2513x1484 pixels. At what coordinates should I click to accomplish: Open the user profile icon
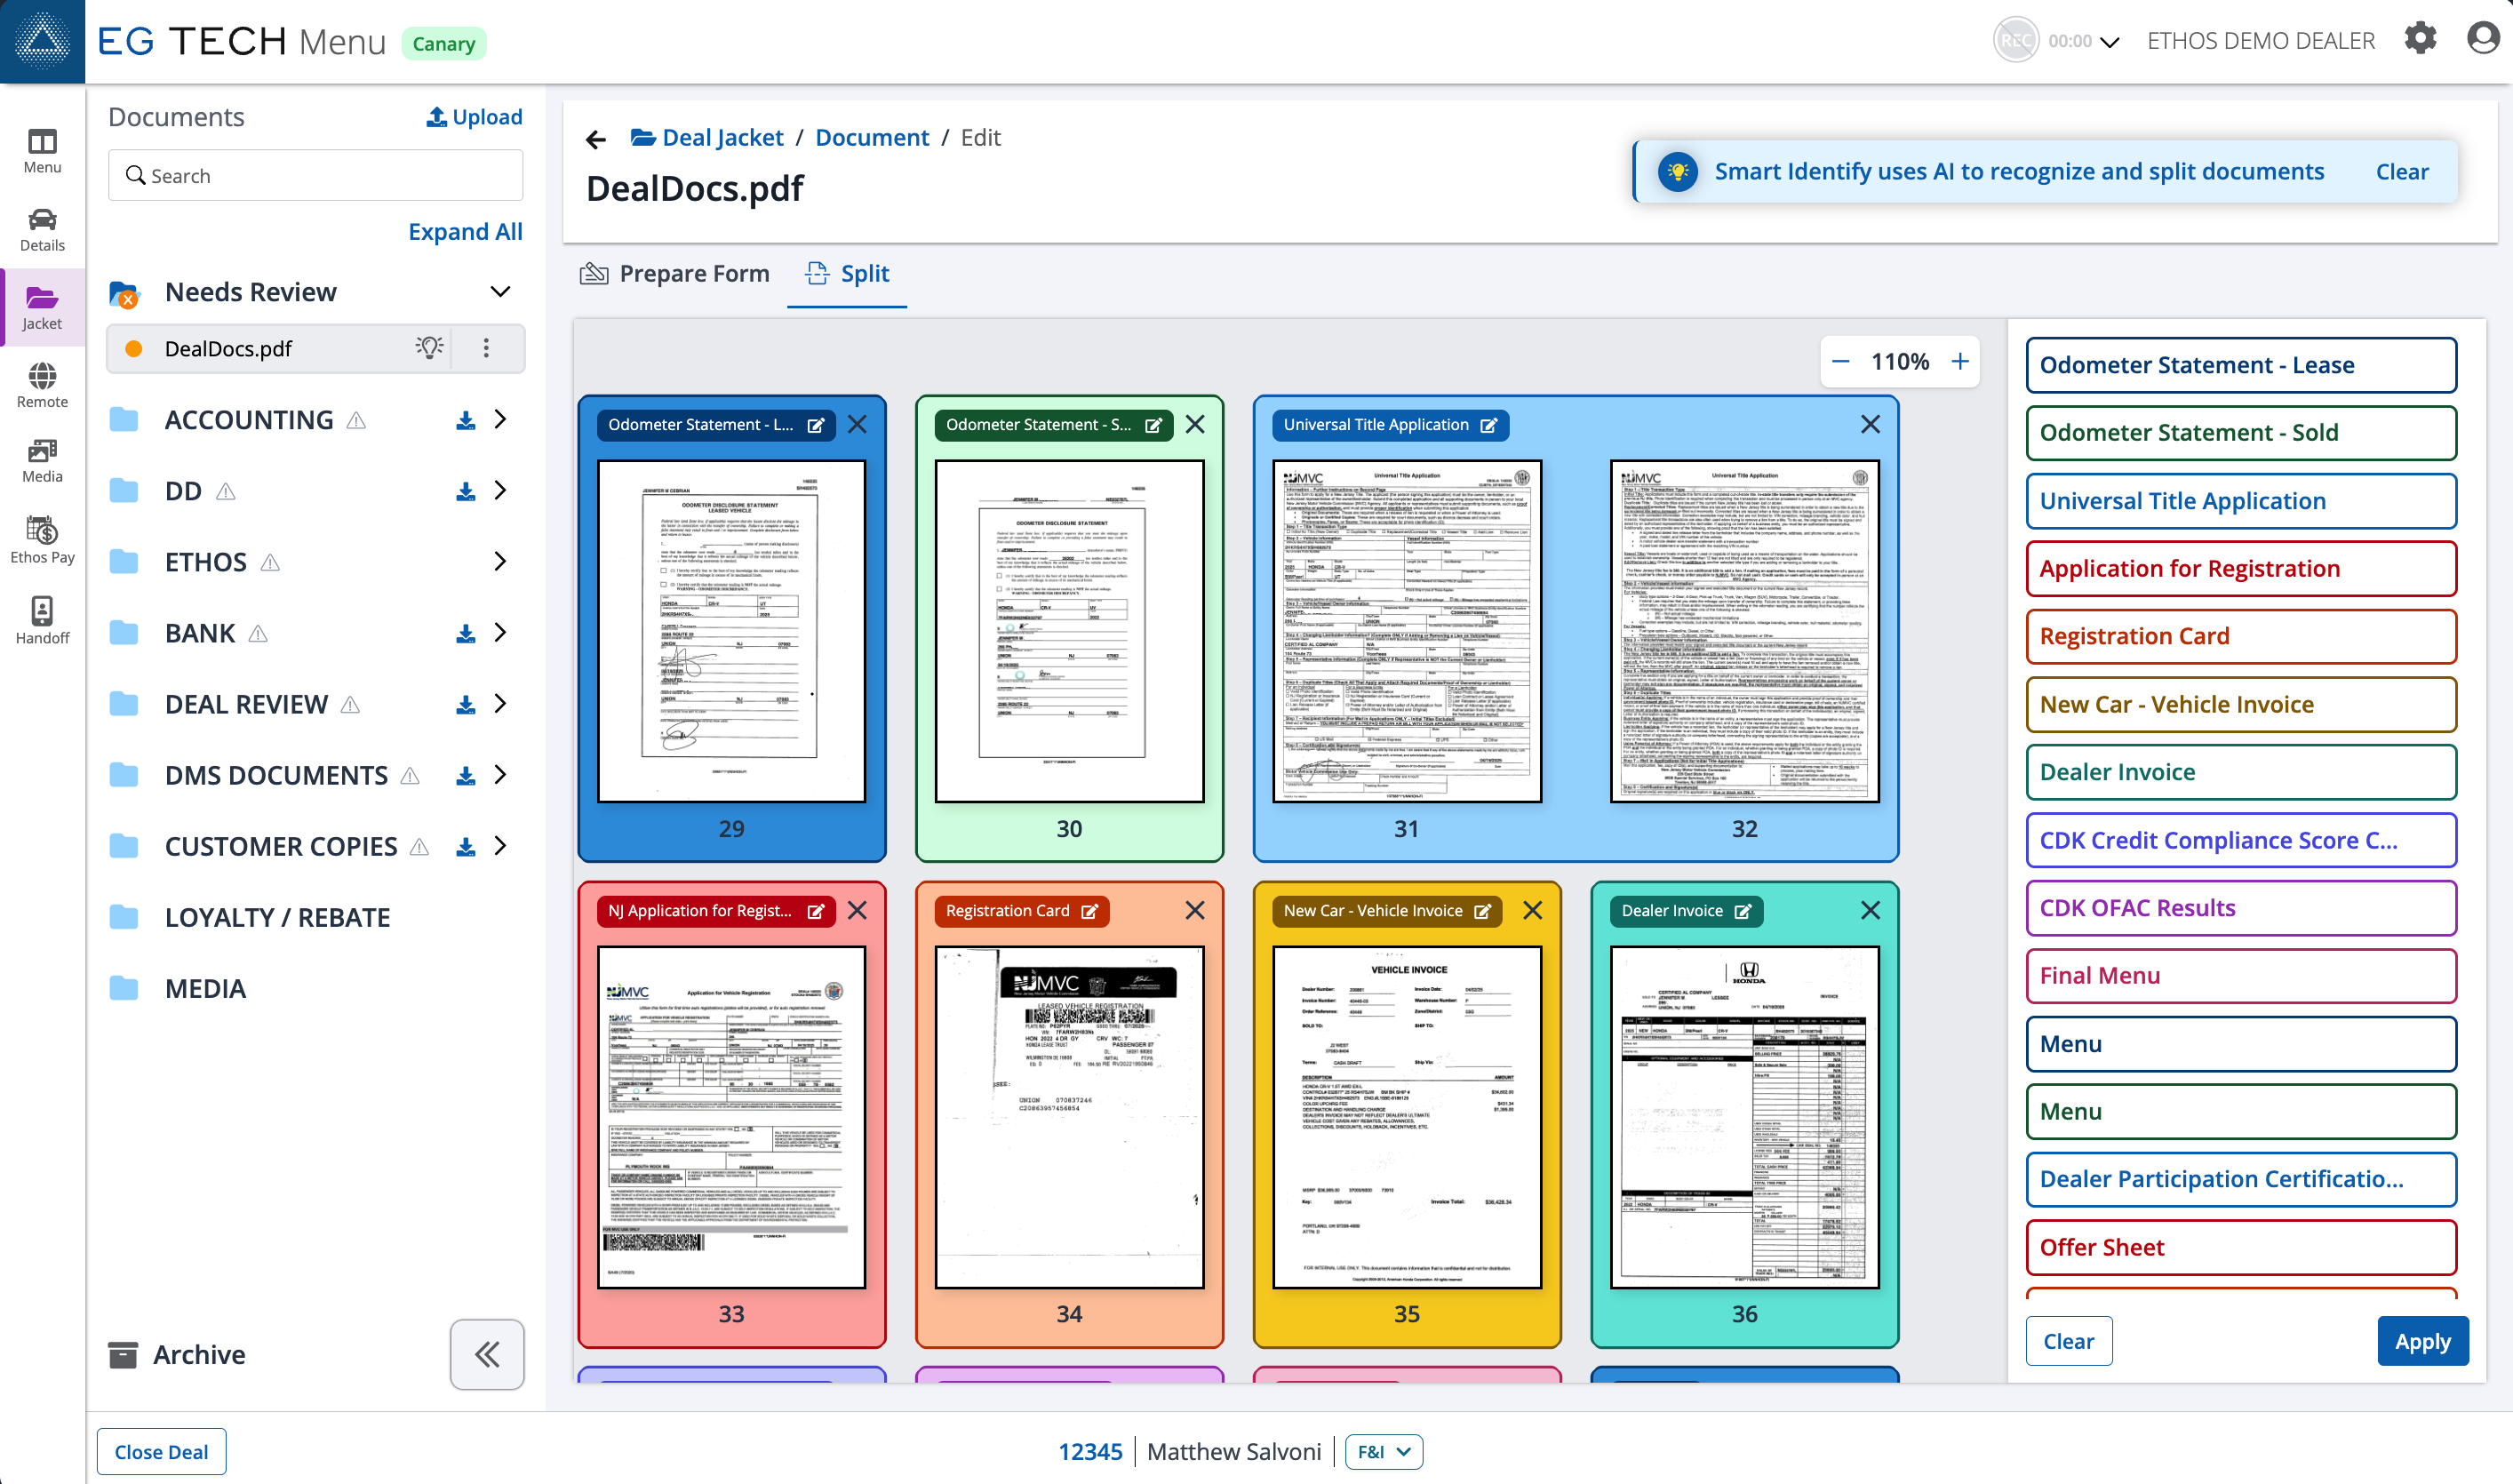point(2483,40)
